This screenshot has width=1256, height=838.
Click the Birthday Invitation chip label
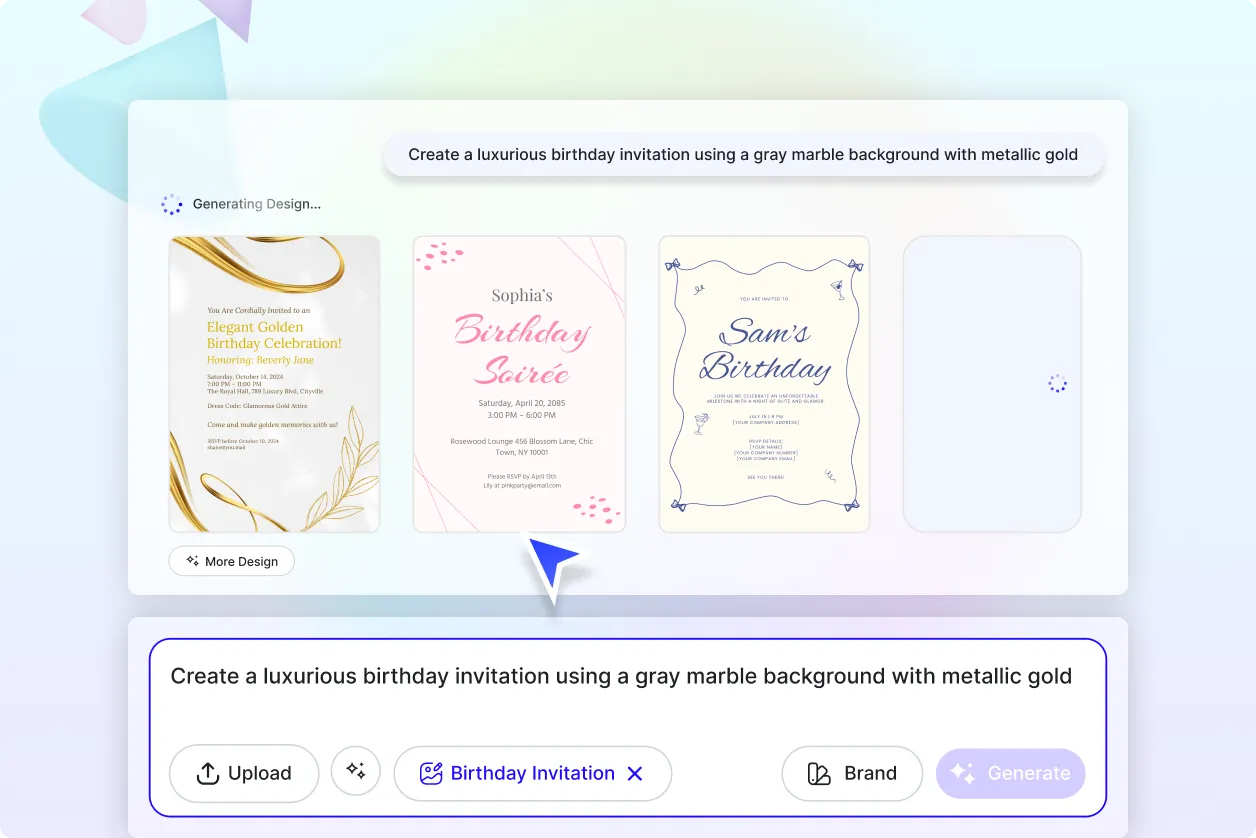point(532,772)
